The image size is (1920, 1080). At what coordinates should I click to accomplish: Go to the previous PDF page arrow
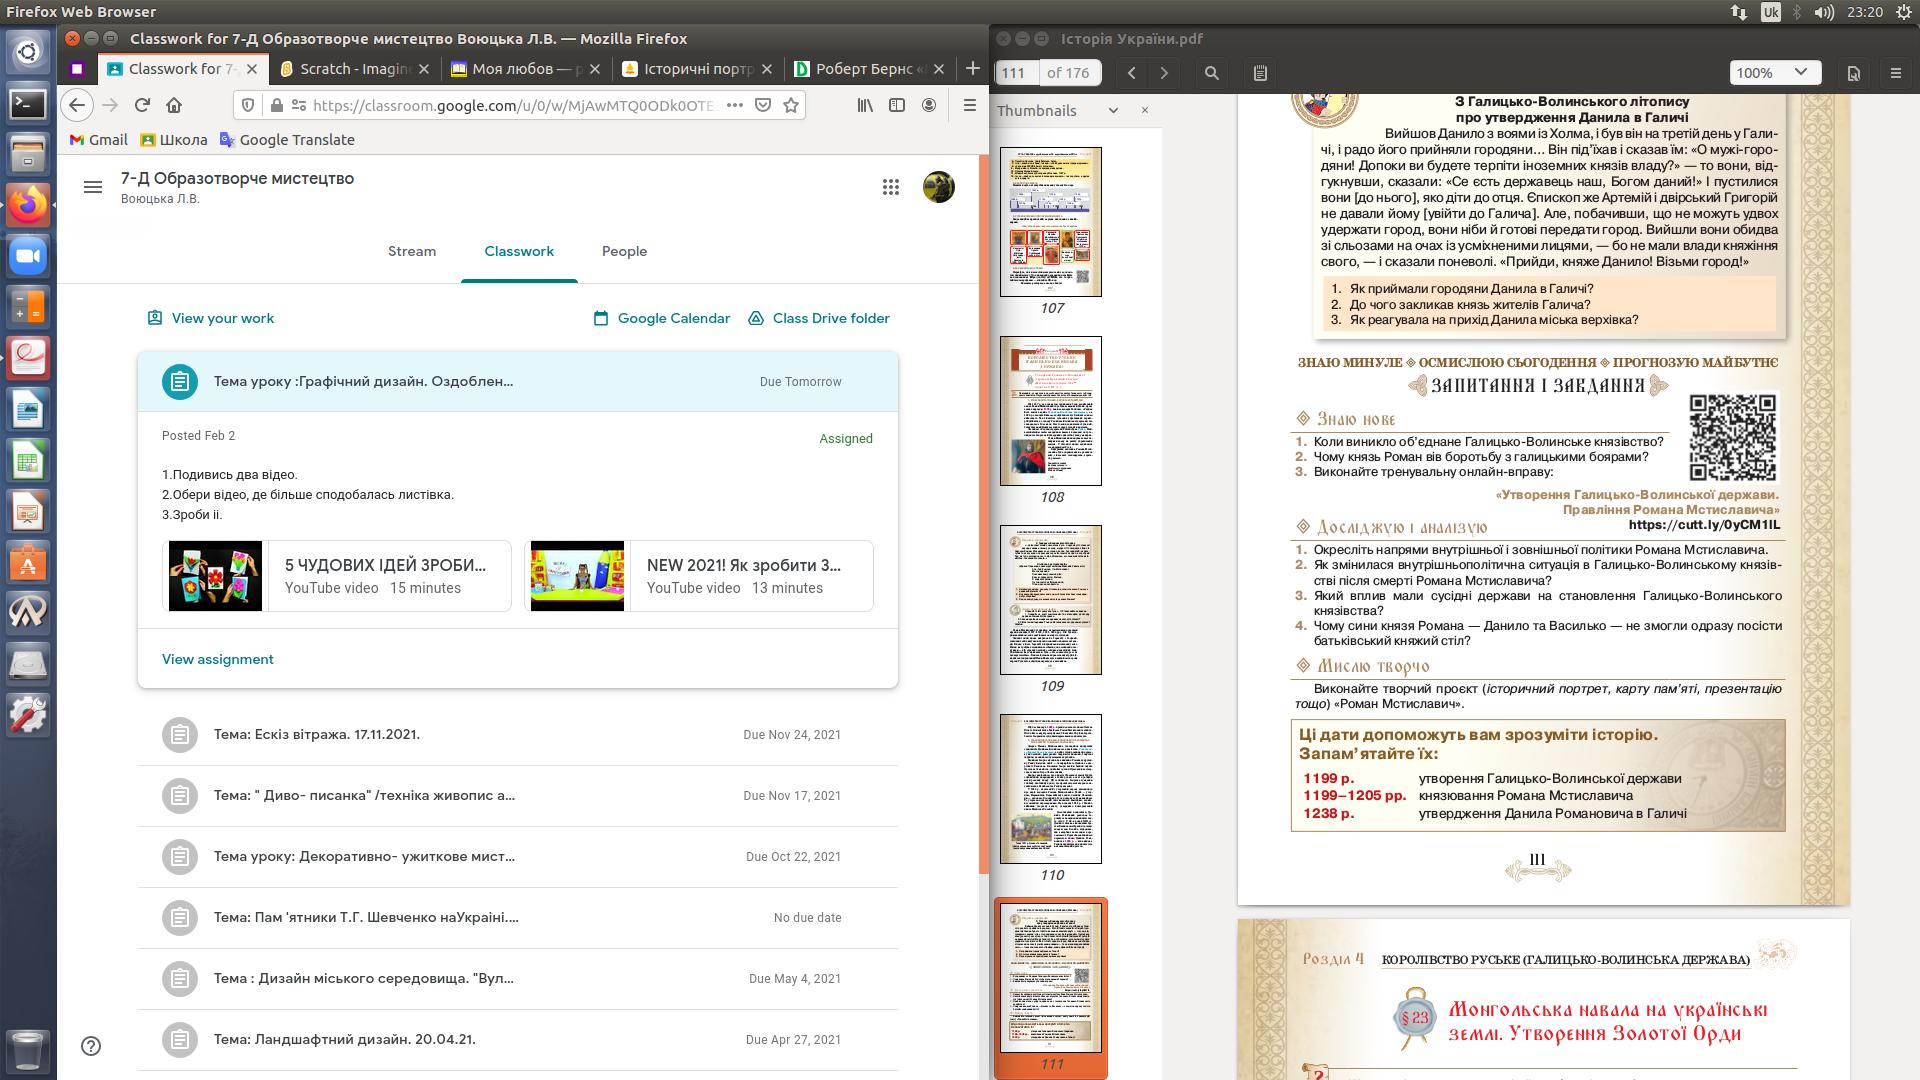click(x=1132, y=73)
